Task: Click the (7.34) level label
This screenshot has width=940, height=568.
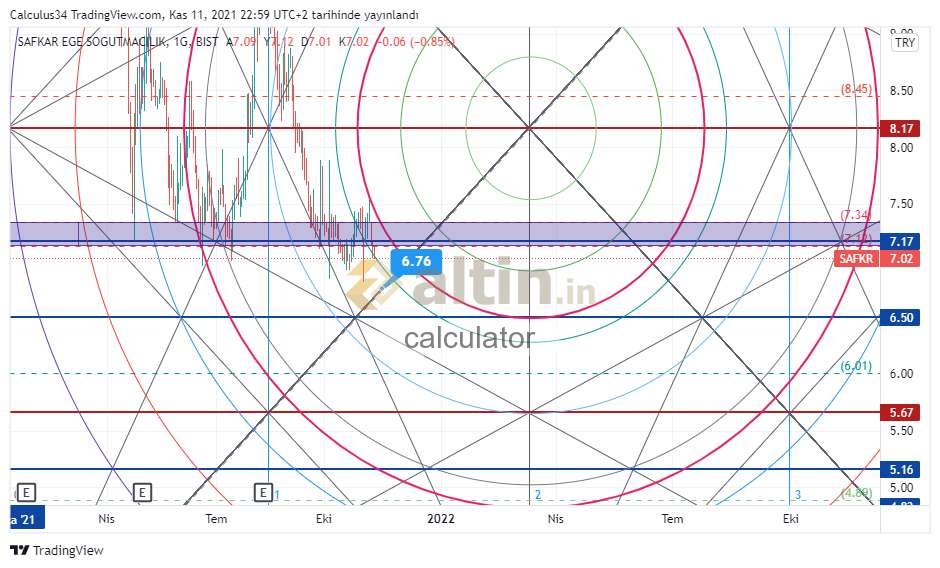Action: (855, 214)
